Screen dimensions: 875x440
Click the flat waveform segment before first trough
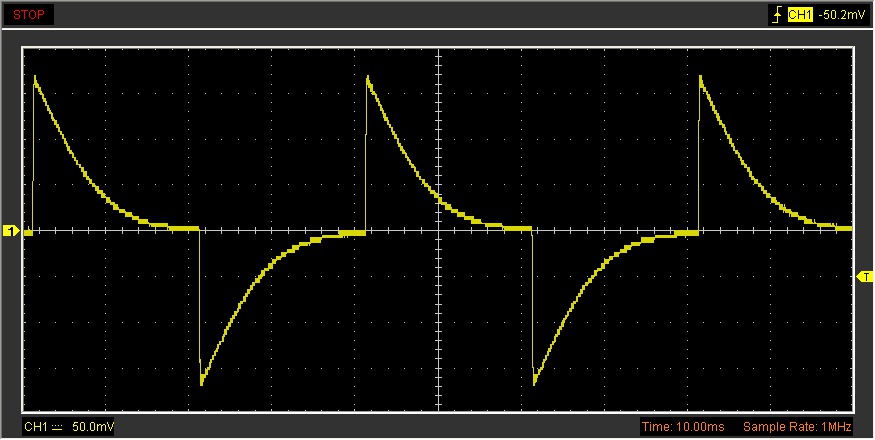(183, 228)
